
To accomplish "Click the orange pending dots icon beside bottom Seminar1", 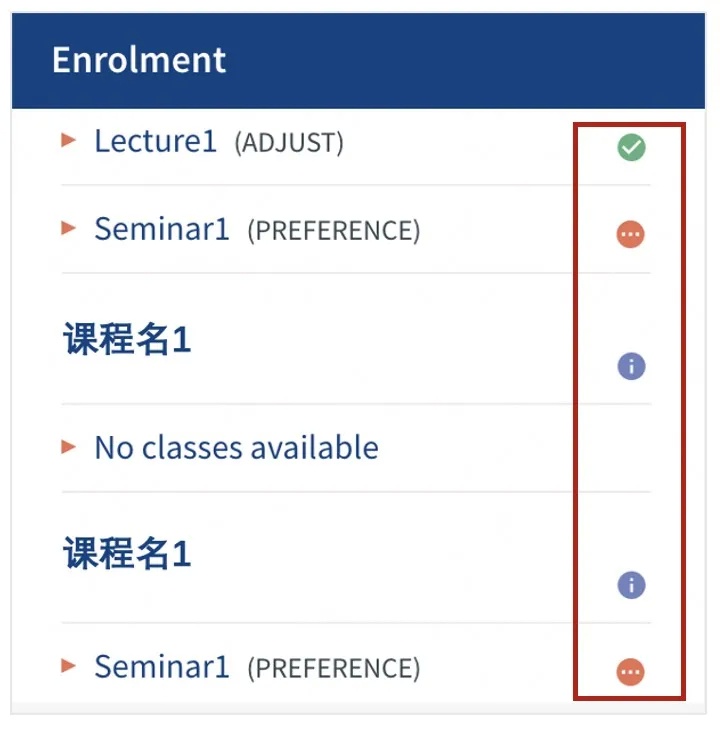I will [x=631, y=672].
